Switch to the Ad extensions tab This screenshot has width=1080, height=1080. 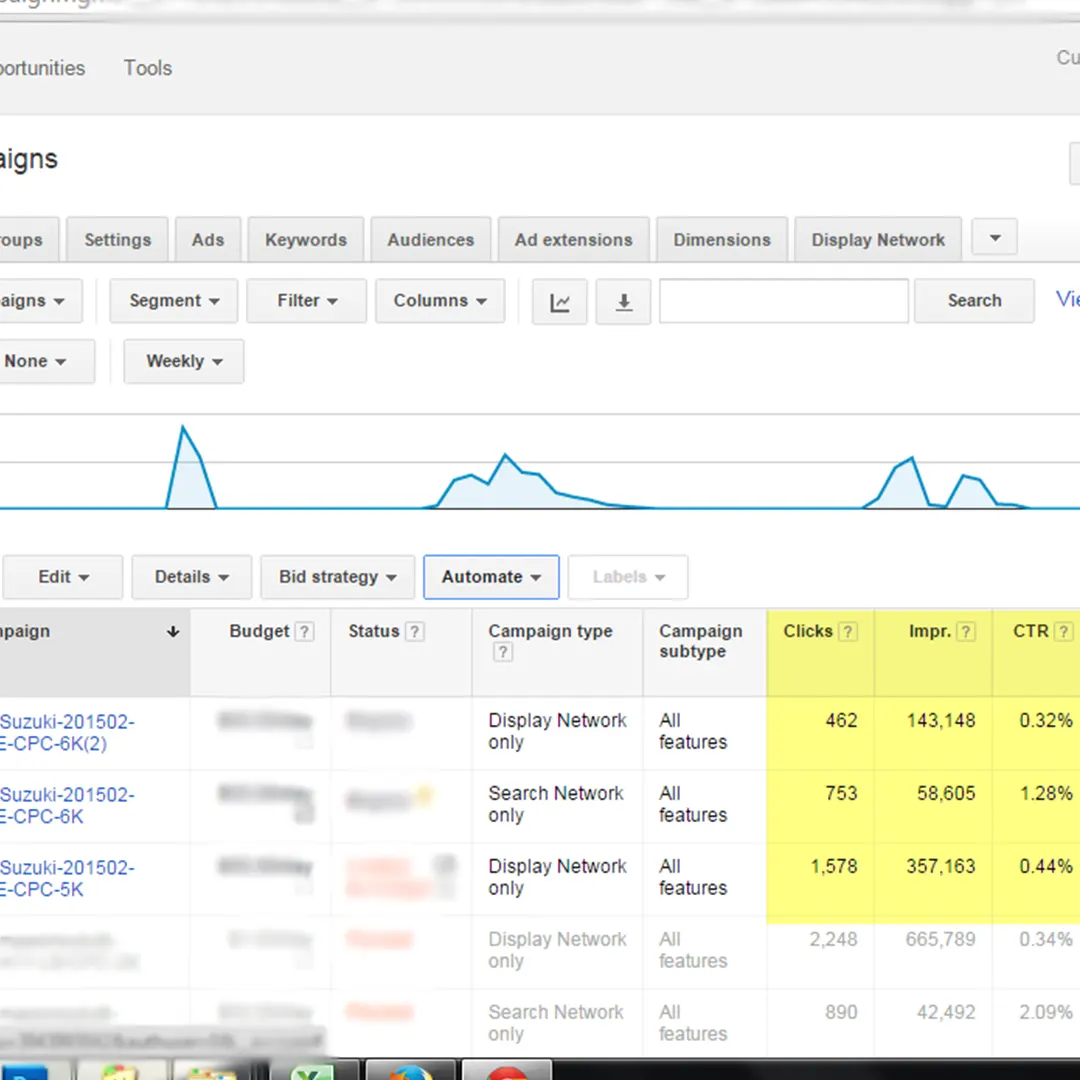coord(573,240)
